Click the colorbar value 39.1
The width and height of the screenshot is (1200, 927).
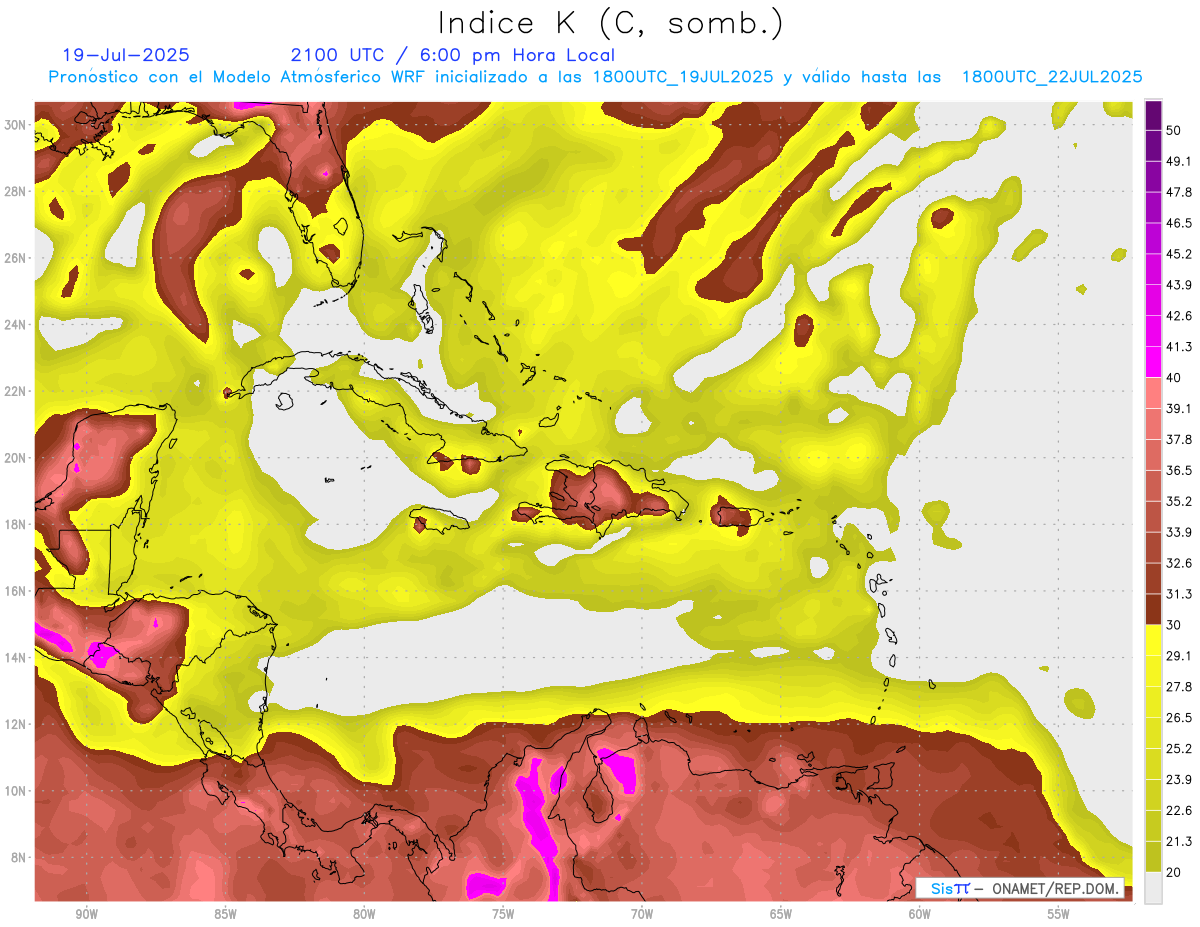(x=1179, y=408)
